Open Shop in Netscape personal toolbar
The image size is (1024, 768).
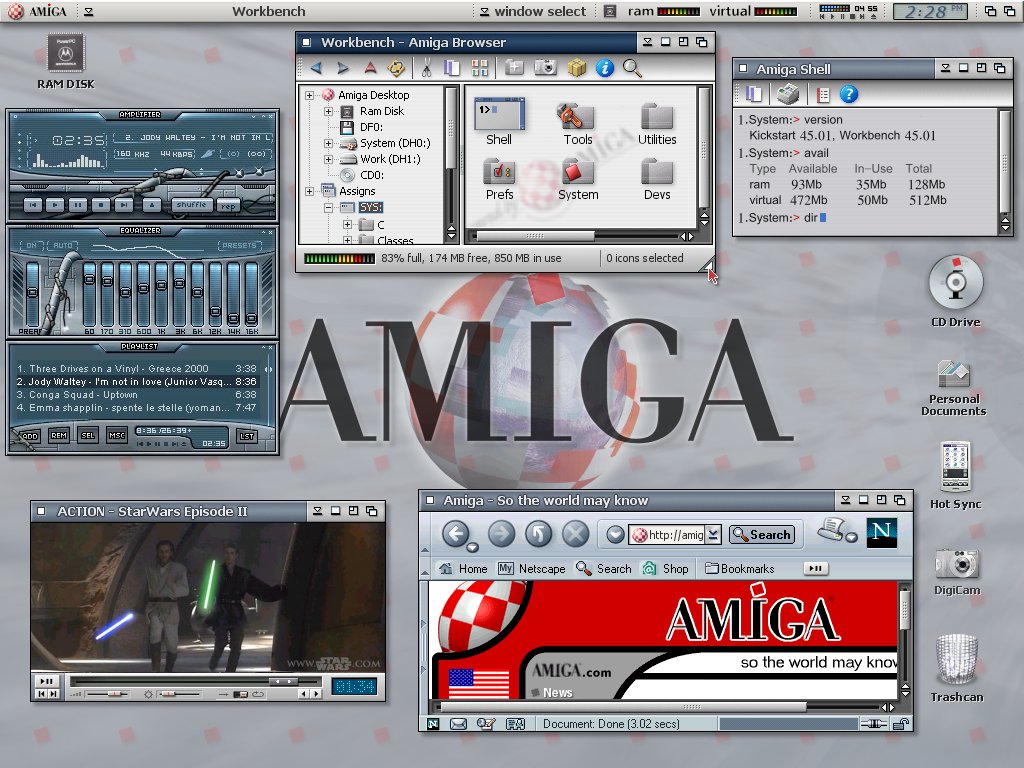click(x=665, y=569)
